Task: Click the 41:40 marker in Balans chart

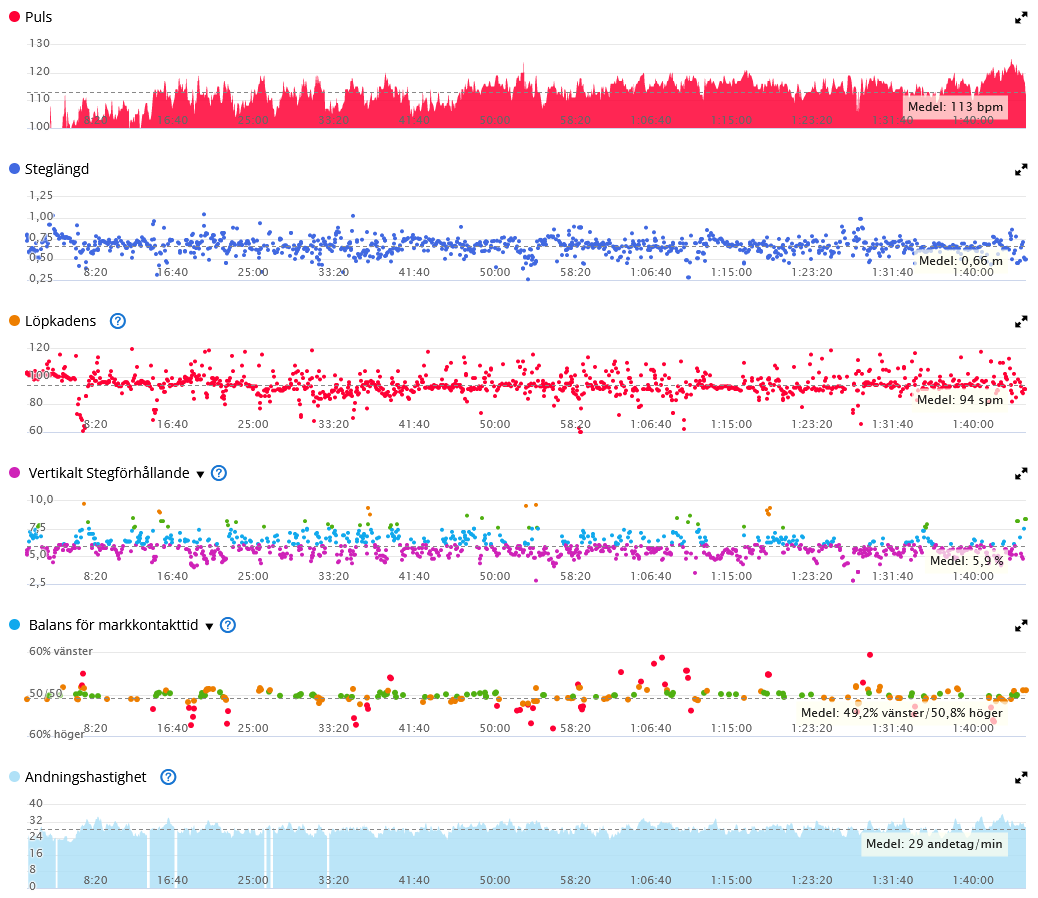Action: (414, 728)
